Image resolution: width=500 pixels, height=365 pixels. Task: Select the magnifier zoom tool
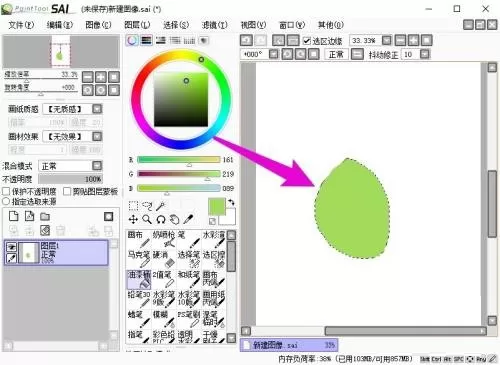point(147,219)
